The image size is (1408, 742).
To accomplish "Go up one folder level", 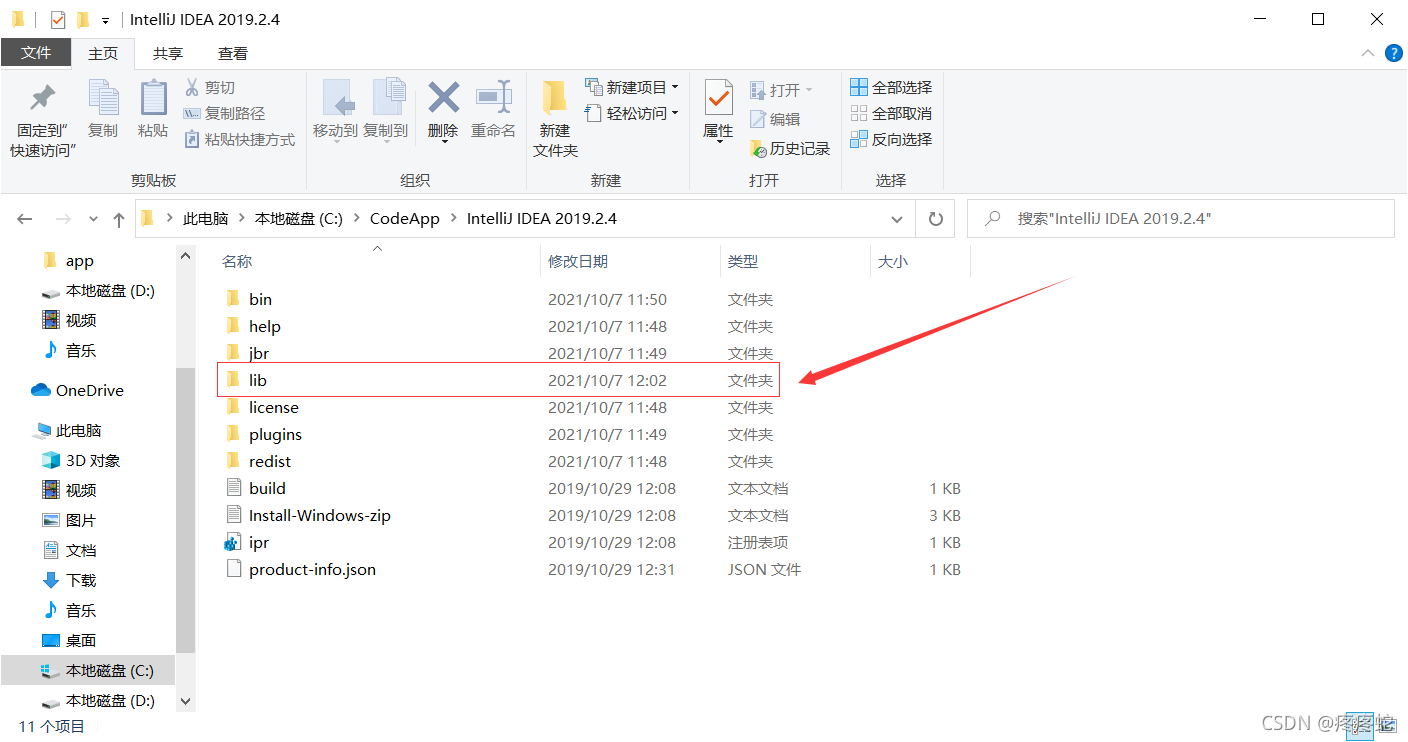I will coord(119,219).
